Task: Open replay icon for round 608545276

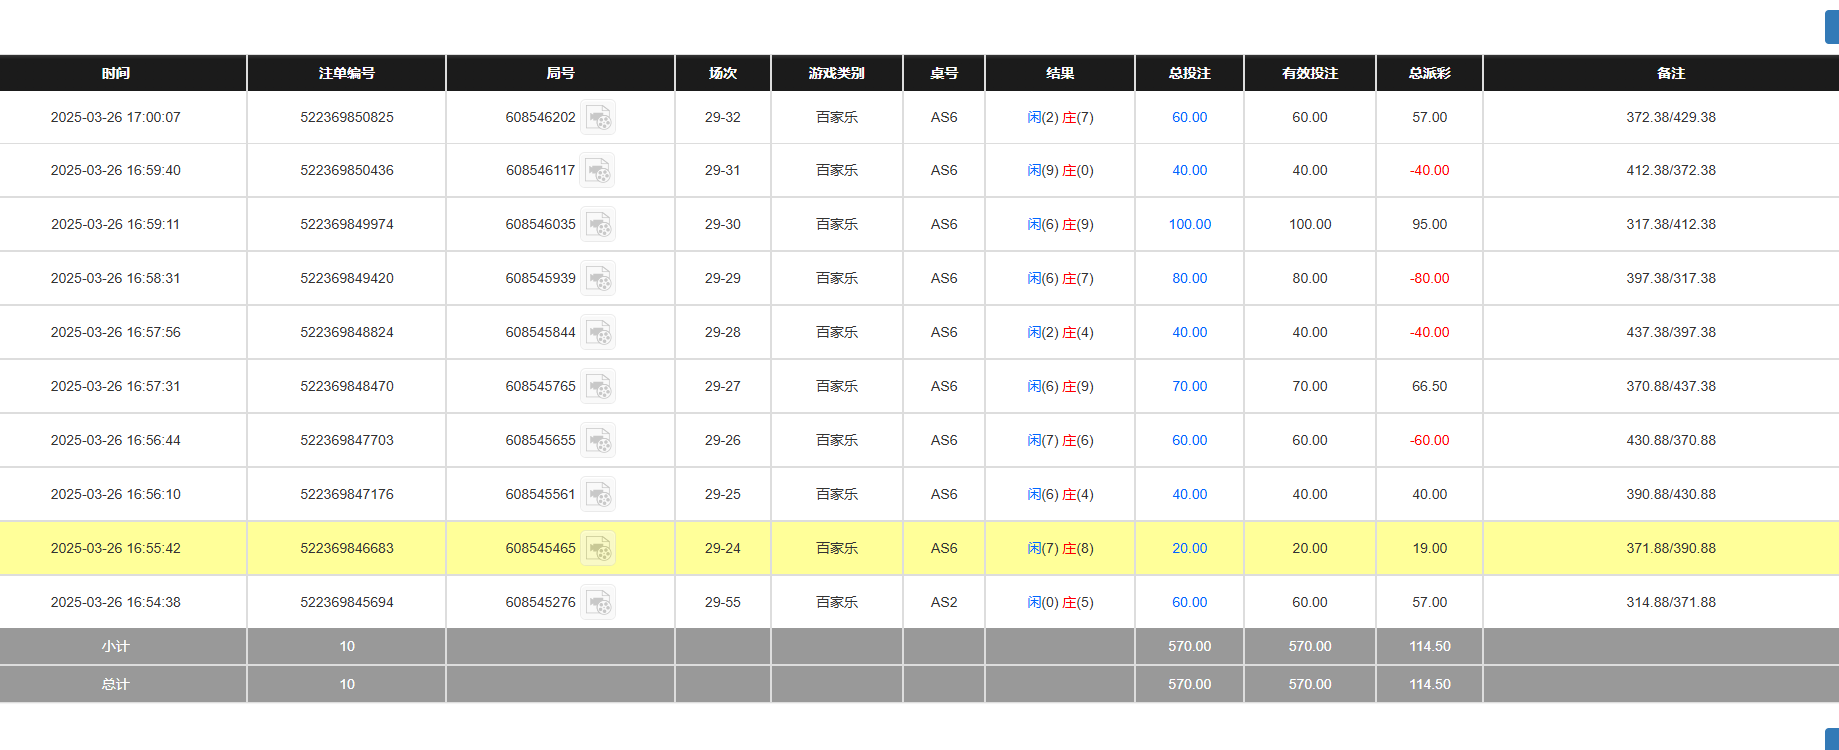Action: [x=598, y=603]
